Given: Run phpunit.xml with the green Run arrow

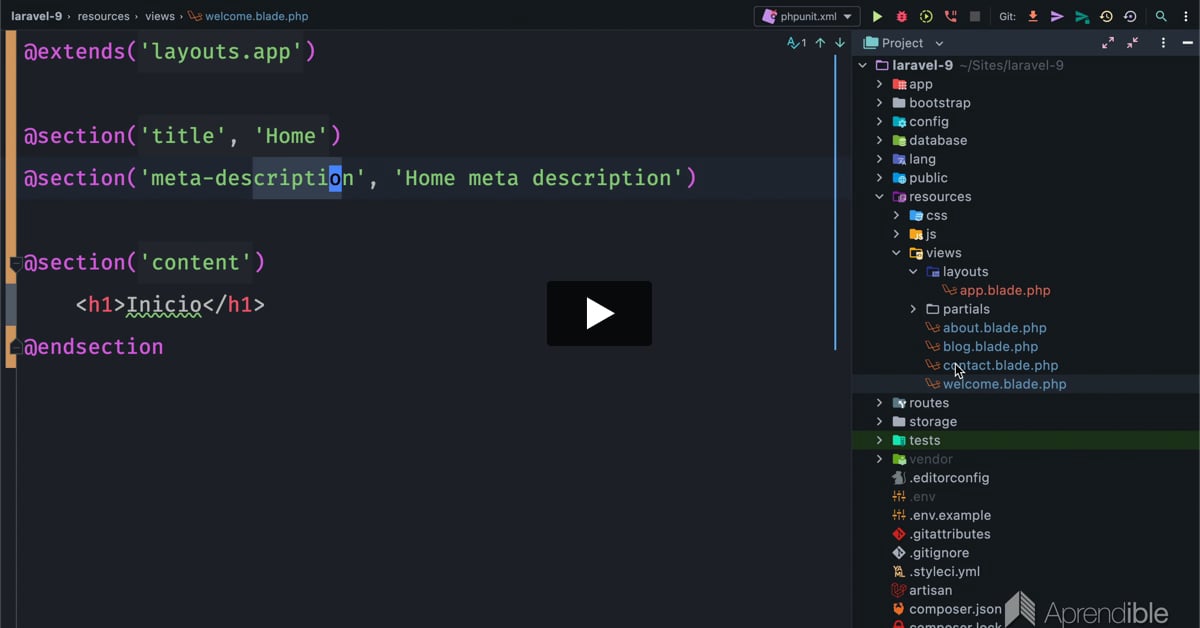Looking at the screenshot, I should click(x=877, y=16).
